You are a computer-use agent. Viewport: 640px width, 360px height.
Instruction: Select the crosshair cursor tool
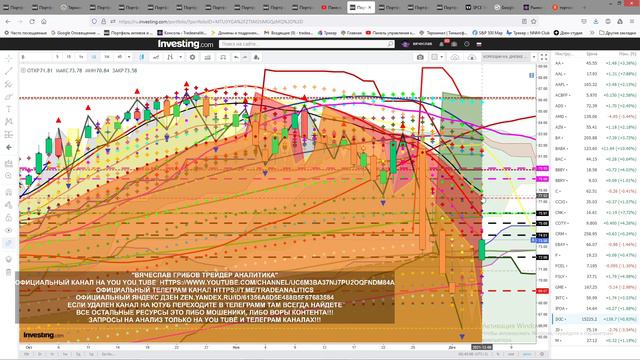[9, 58]
